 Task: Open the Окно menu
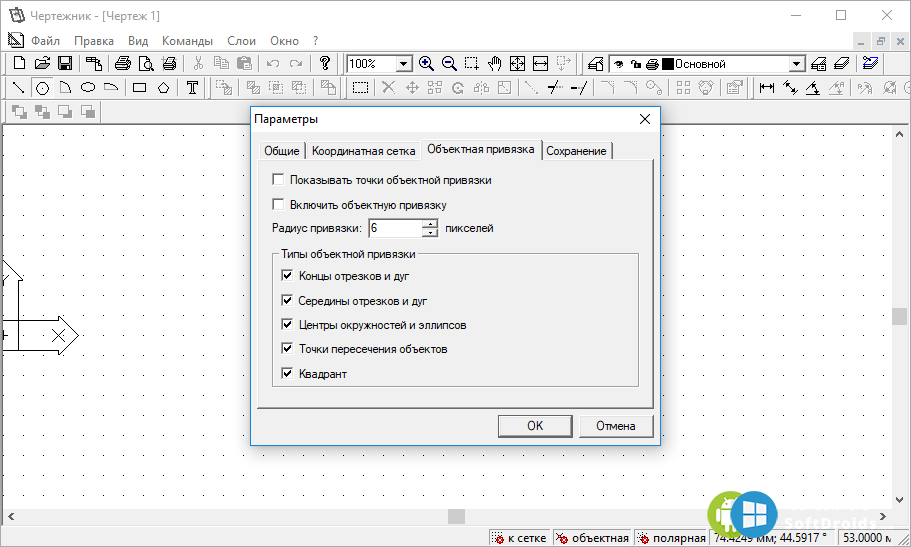(284, 41)
